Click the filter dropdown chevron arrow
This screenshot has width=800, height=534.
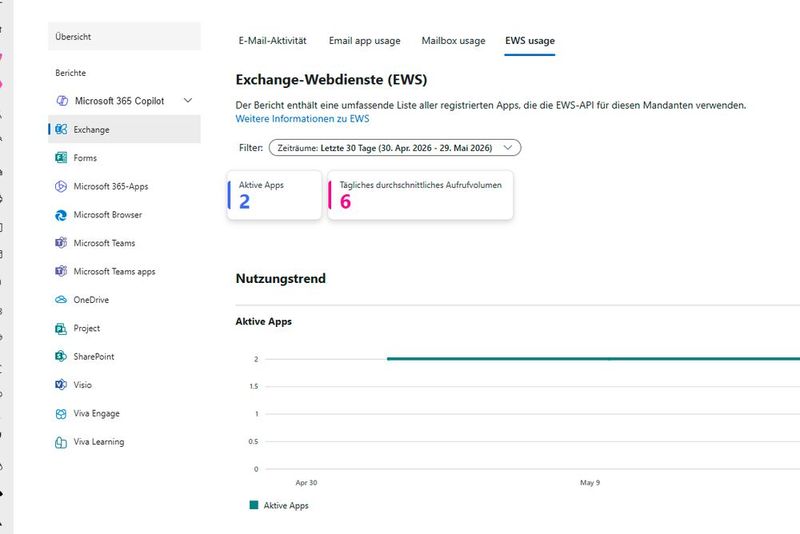(x=508, y=147)
